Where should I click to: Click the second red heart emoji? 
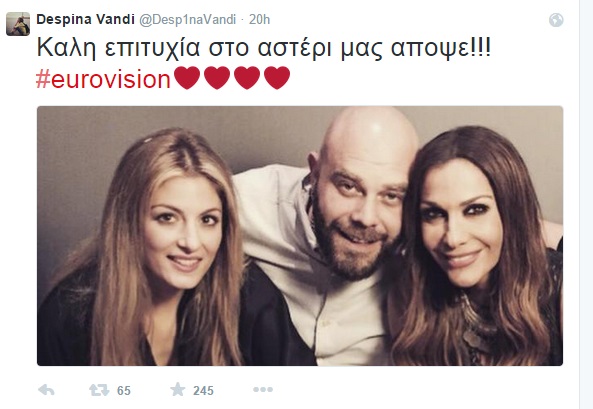pyautogui.click(x=217, y=78)
